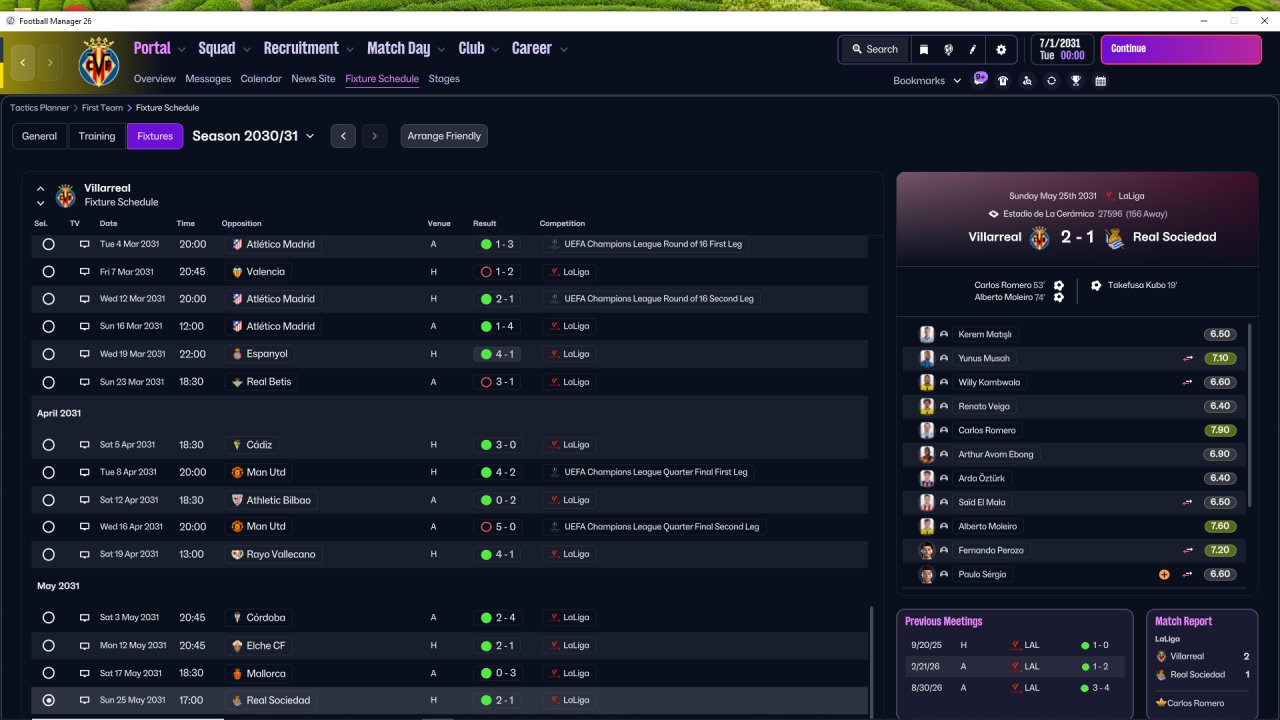This screenshot has width=1280, height=720.
Task: Open the bookmark icon next to Search
Action: pyautogui.click(x=924, y=49)
